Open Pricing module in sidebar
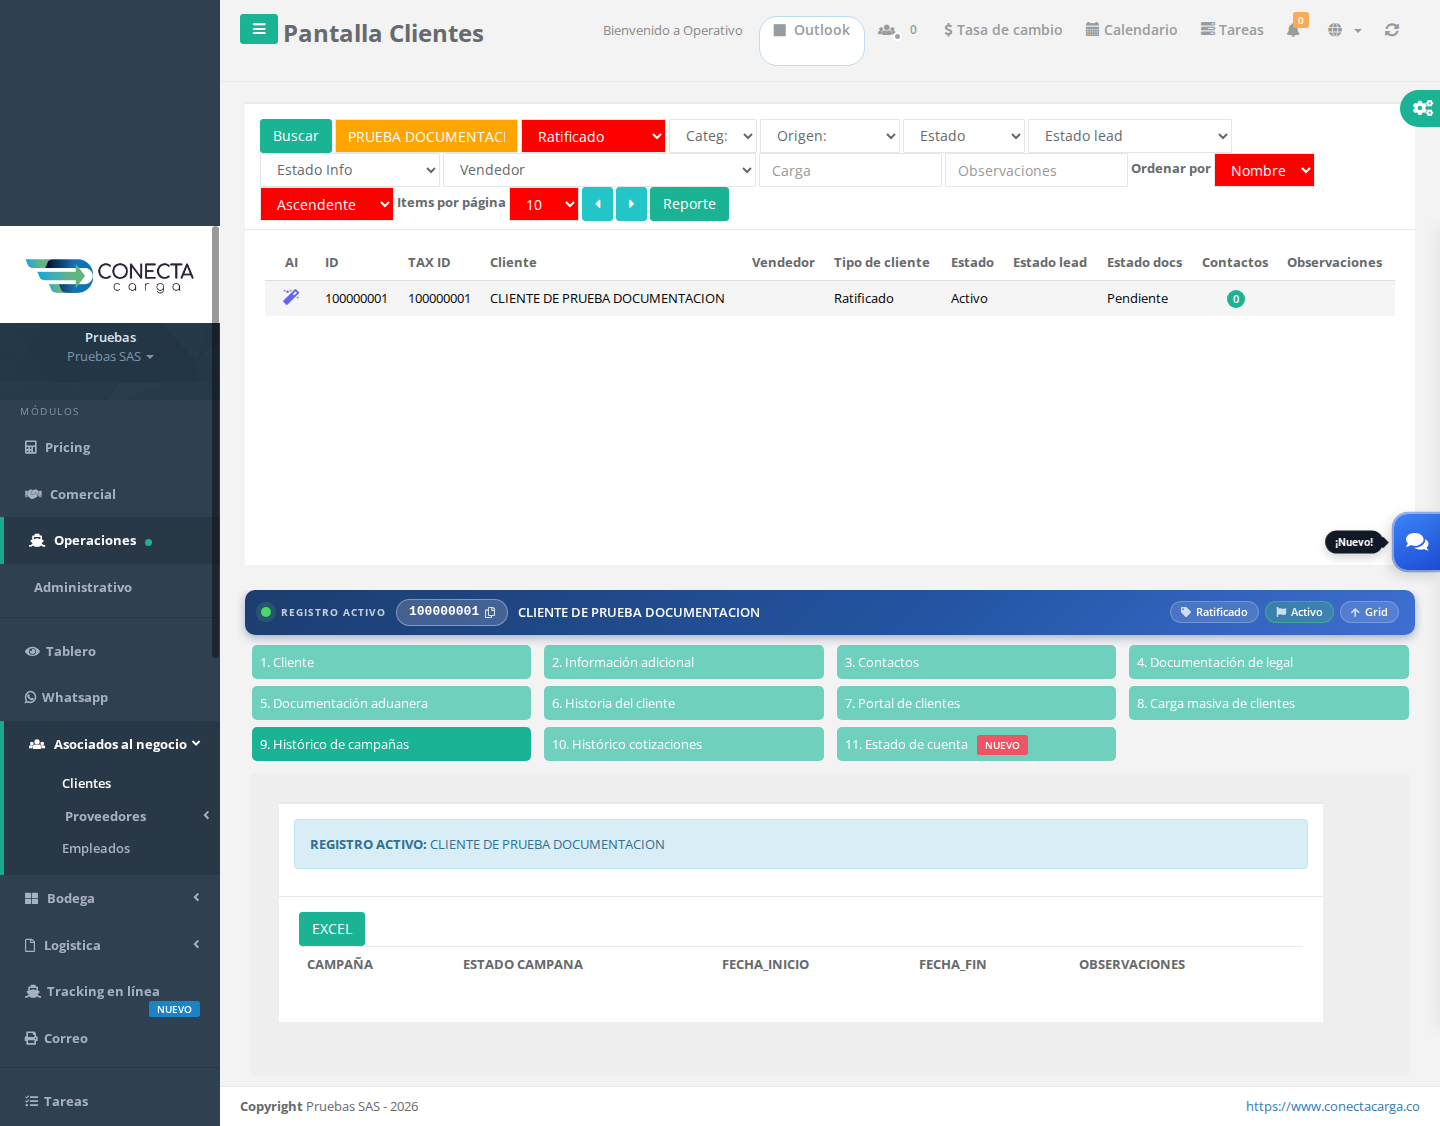 pos(68,447)
